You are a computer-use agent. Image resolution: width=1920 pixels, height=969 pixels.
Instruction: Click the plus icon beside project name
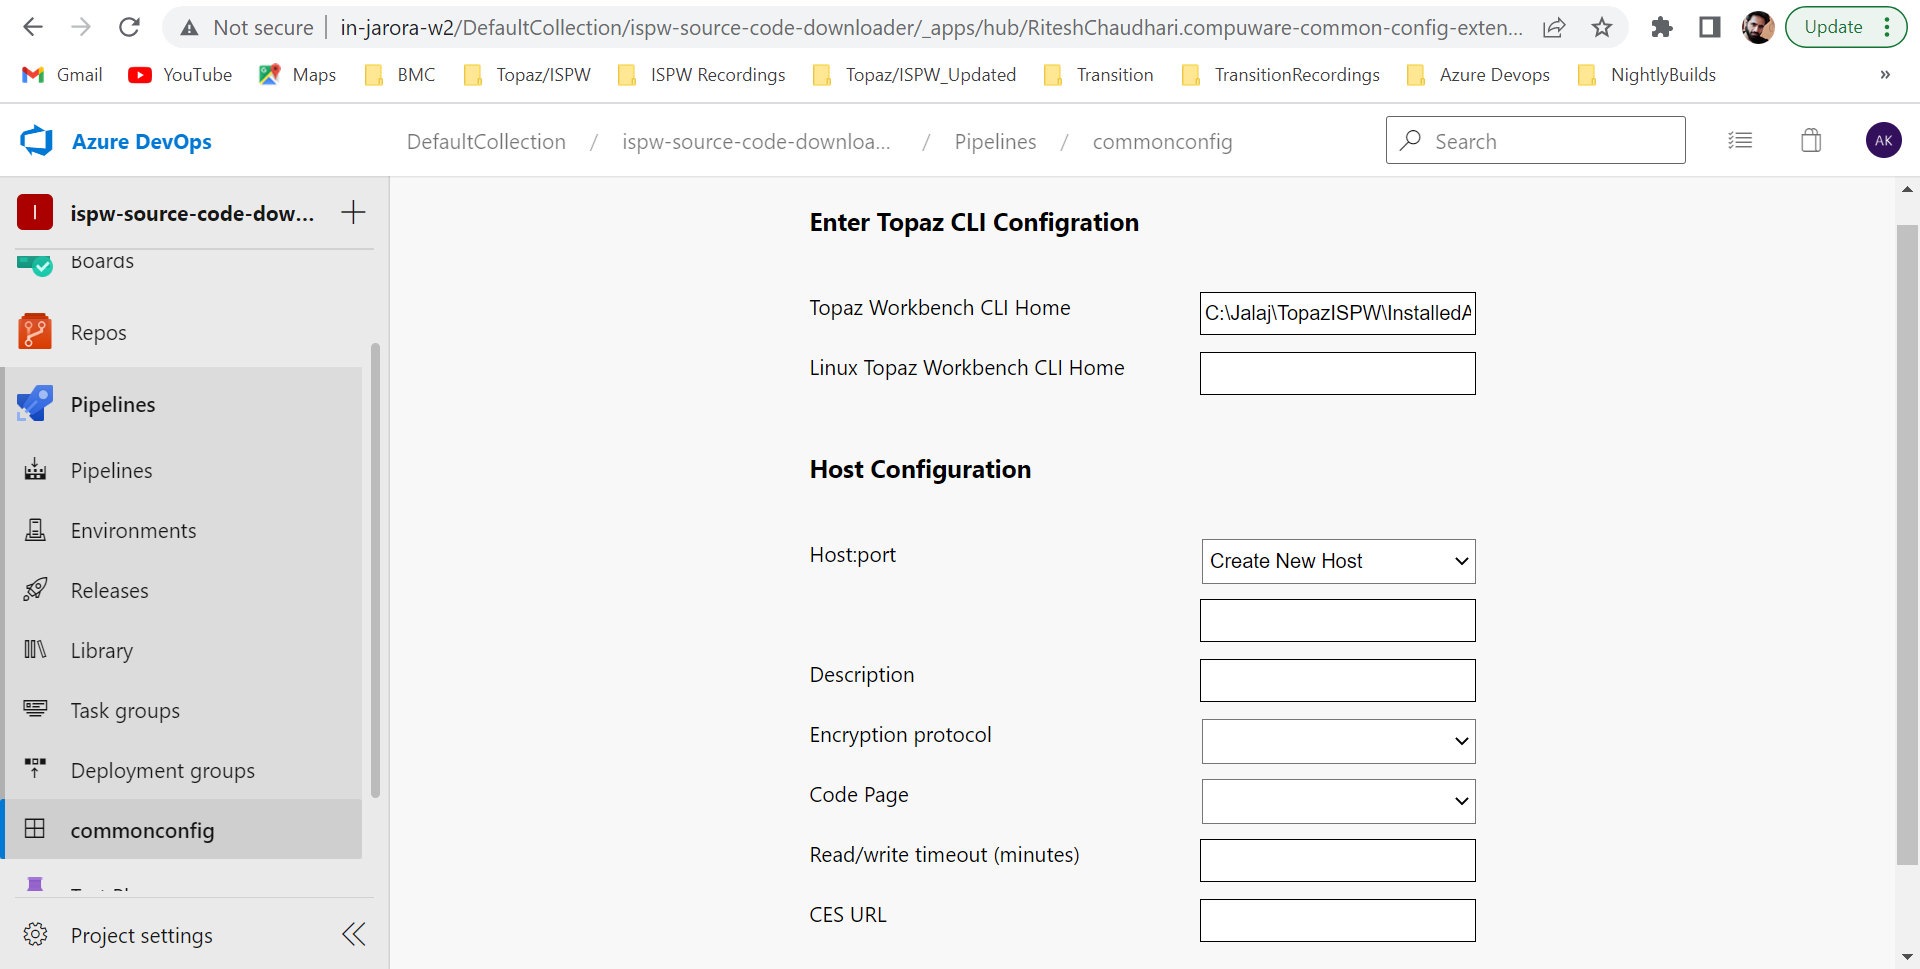click(x=353, y=212)
